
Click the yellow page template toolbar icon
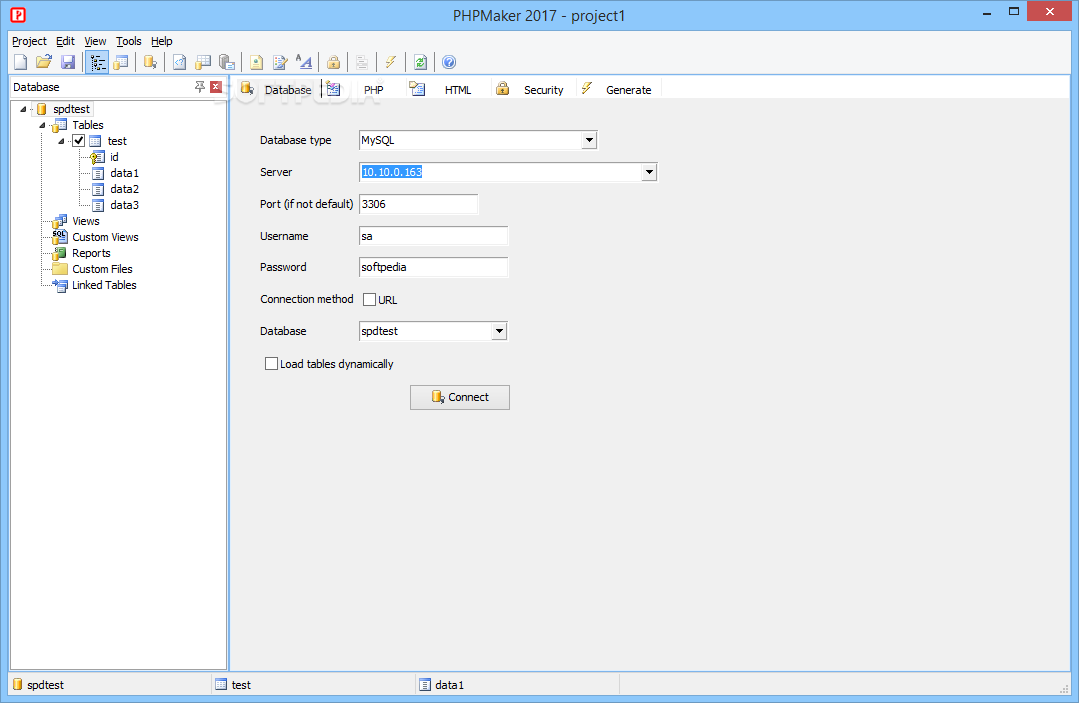coord(256,63)
